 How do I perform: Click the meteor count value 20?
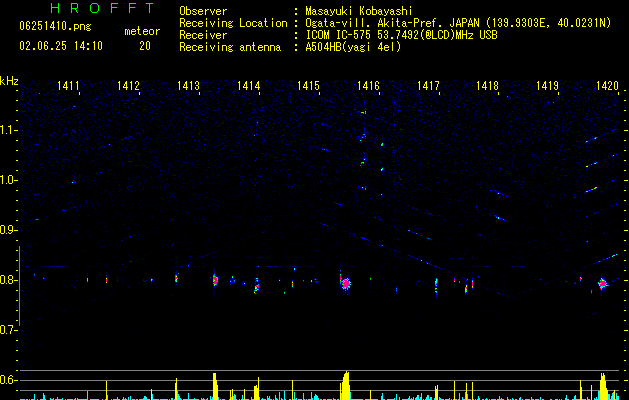(x=145, y=46)
